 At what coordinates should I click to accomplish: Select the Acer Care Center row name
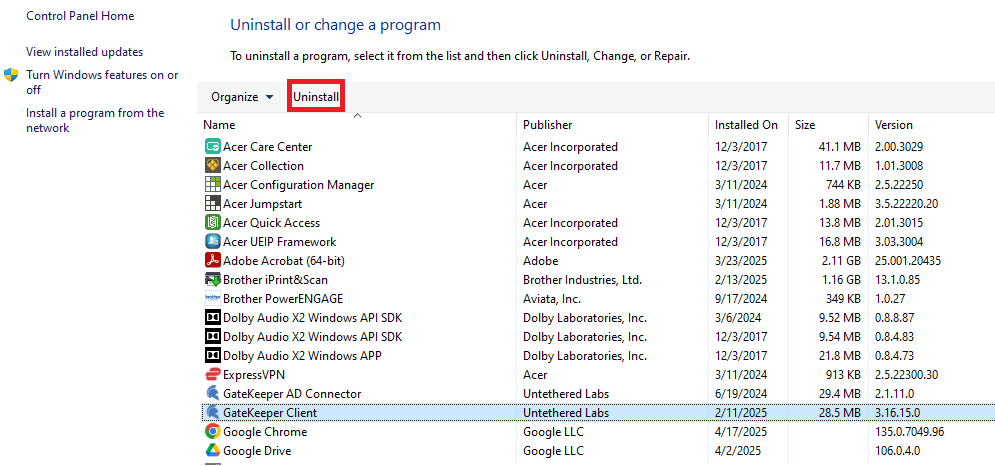click(x=268, y=147)
